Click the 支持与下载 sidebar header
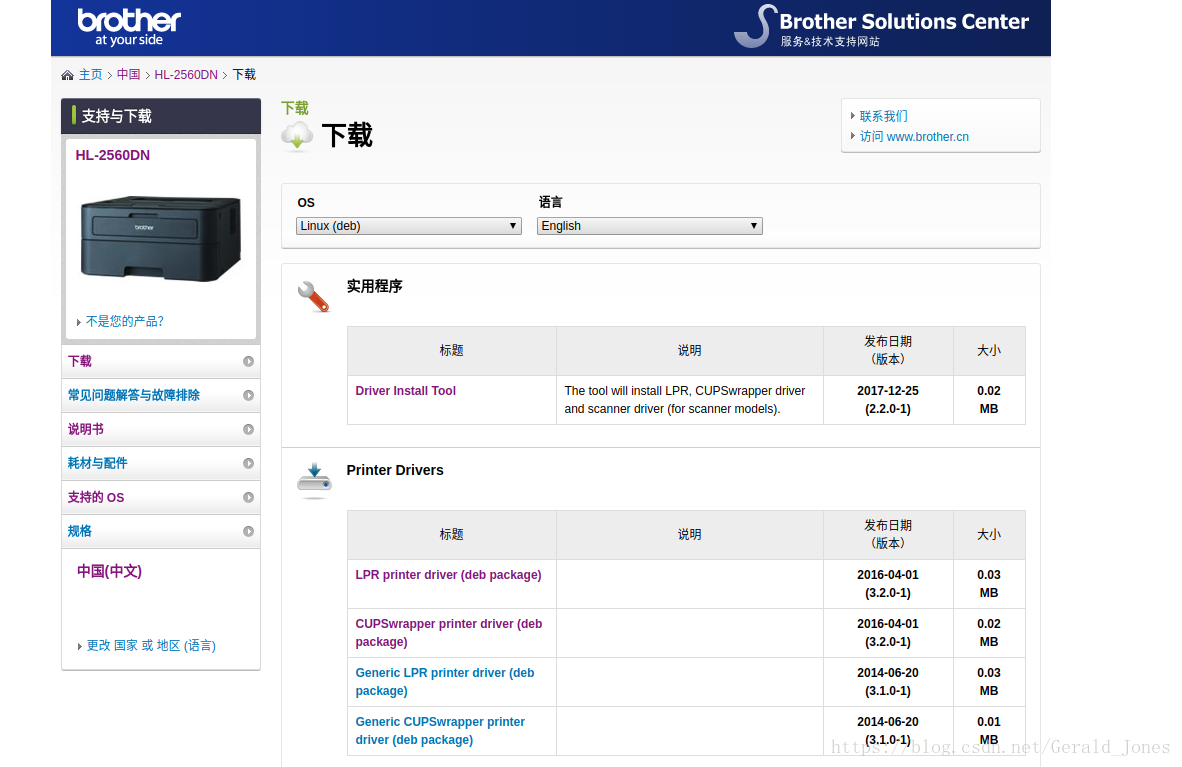1182x767 pixels. (161, 116)
